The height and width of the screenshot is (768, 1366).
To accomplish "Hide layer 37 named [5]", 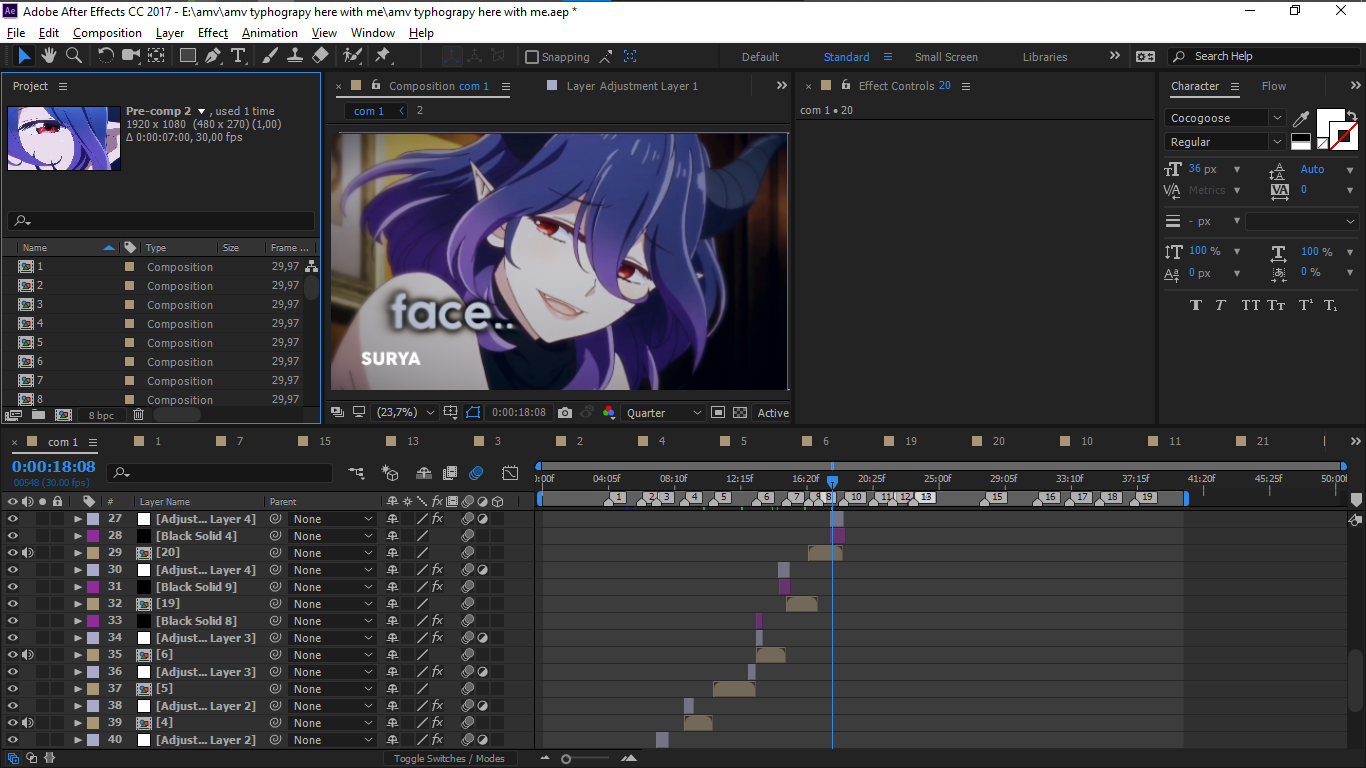I will (x=13, y=689).
